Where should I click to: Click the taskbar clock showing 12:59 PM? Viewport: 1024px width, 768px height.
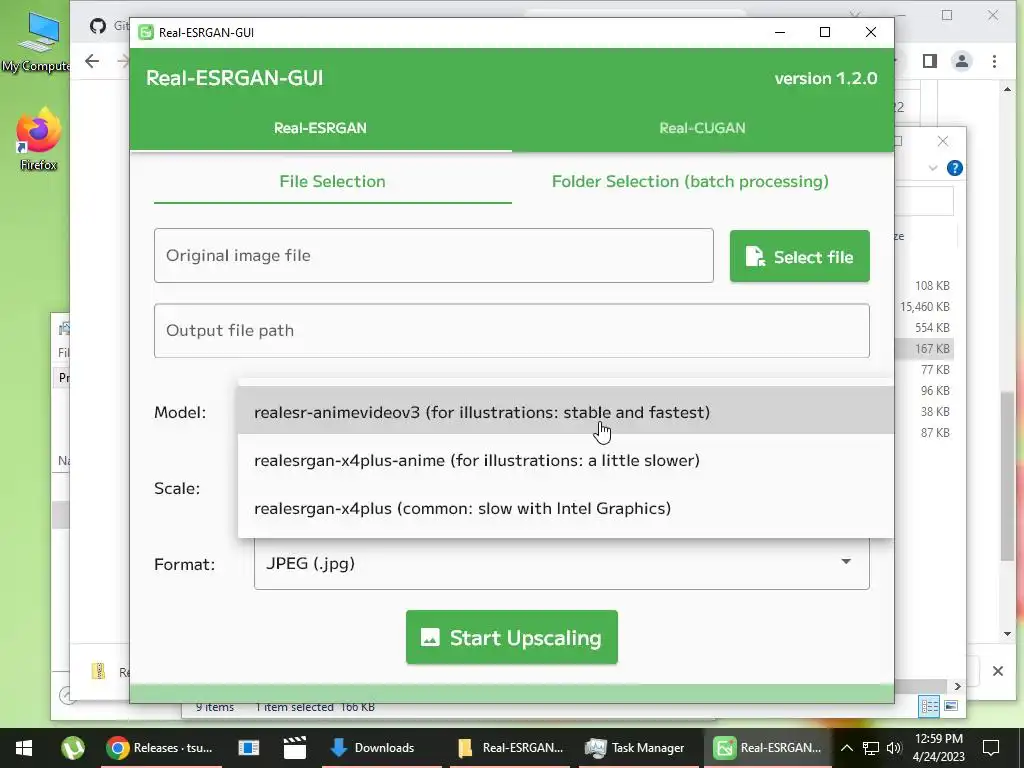click(x=938, y=748)
